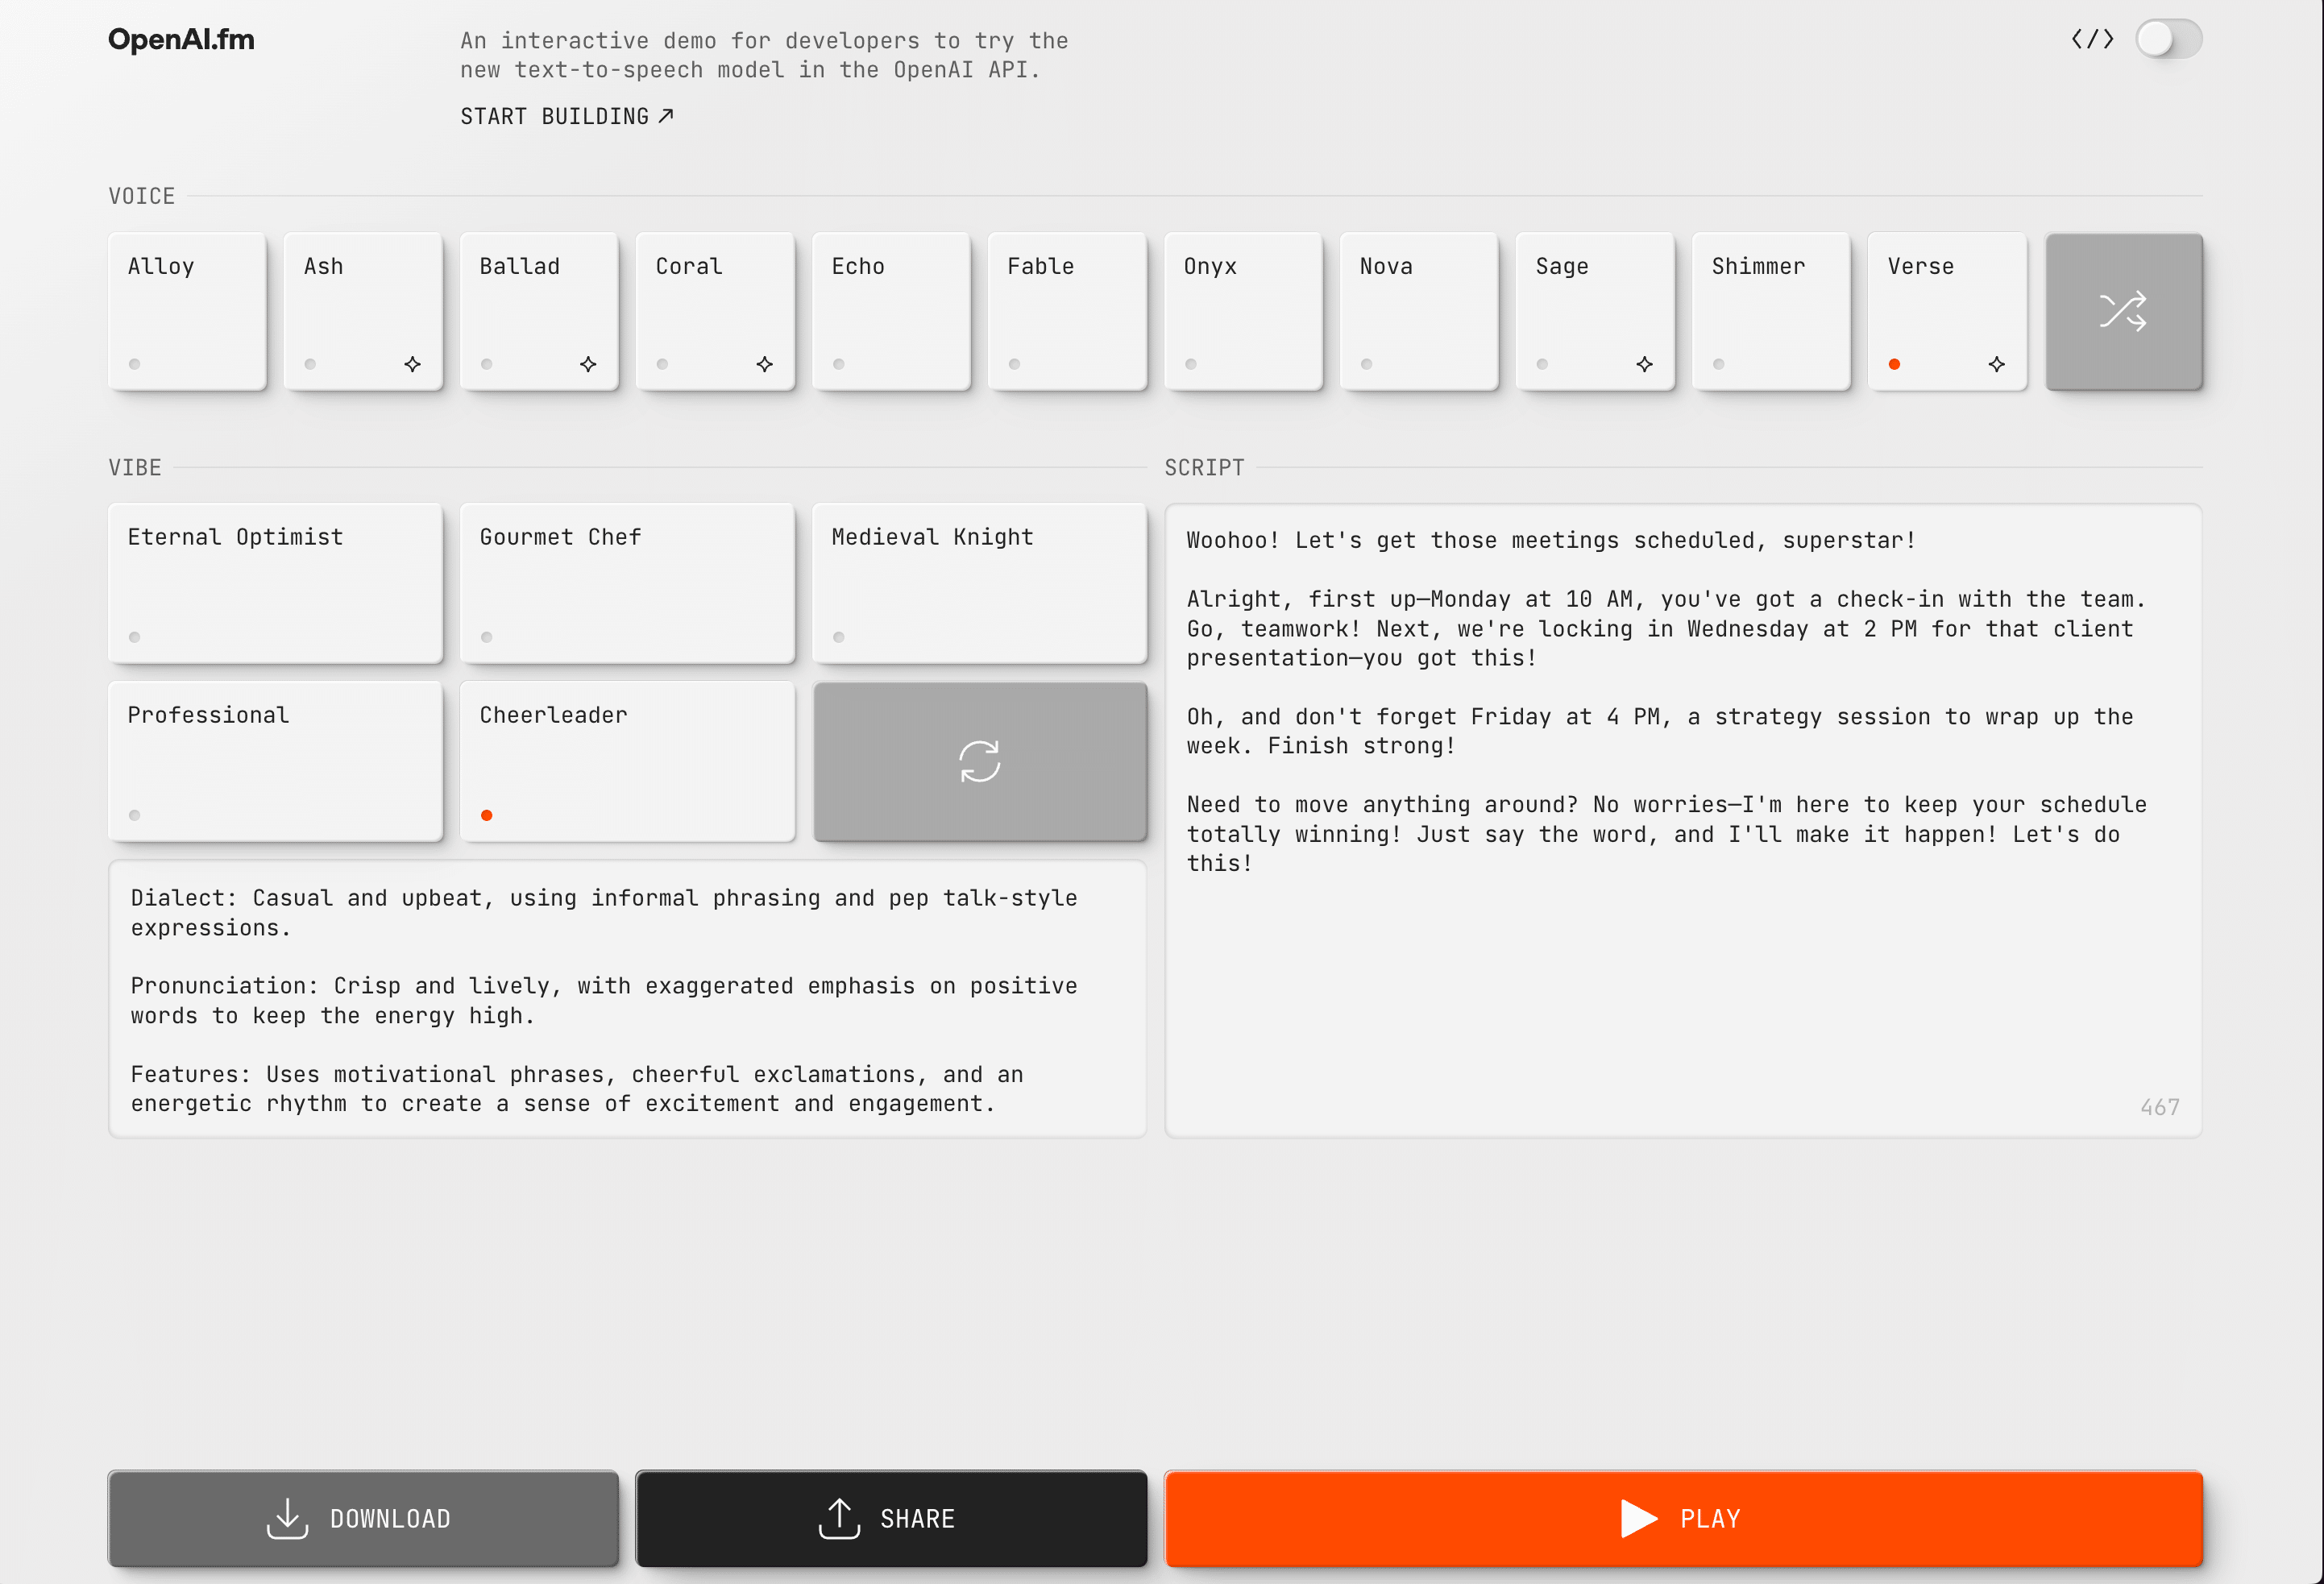Open the START BUILDING link
The image size is (2324, 1584).
click(566, 117)
